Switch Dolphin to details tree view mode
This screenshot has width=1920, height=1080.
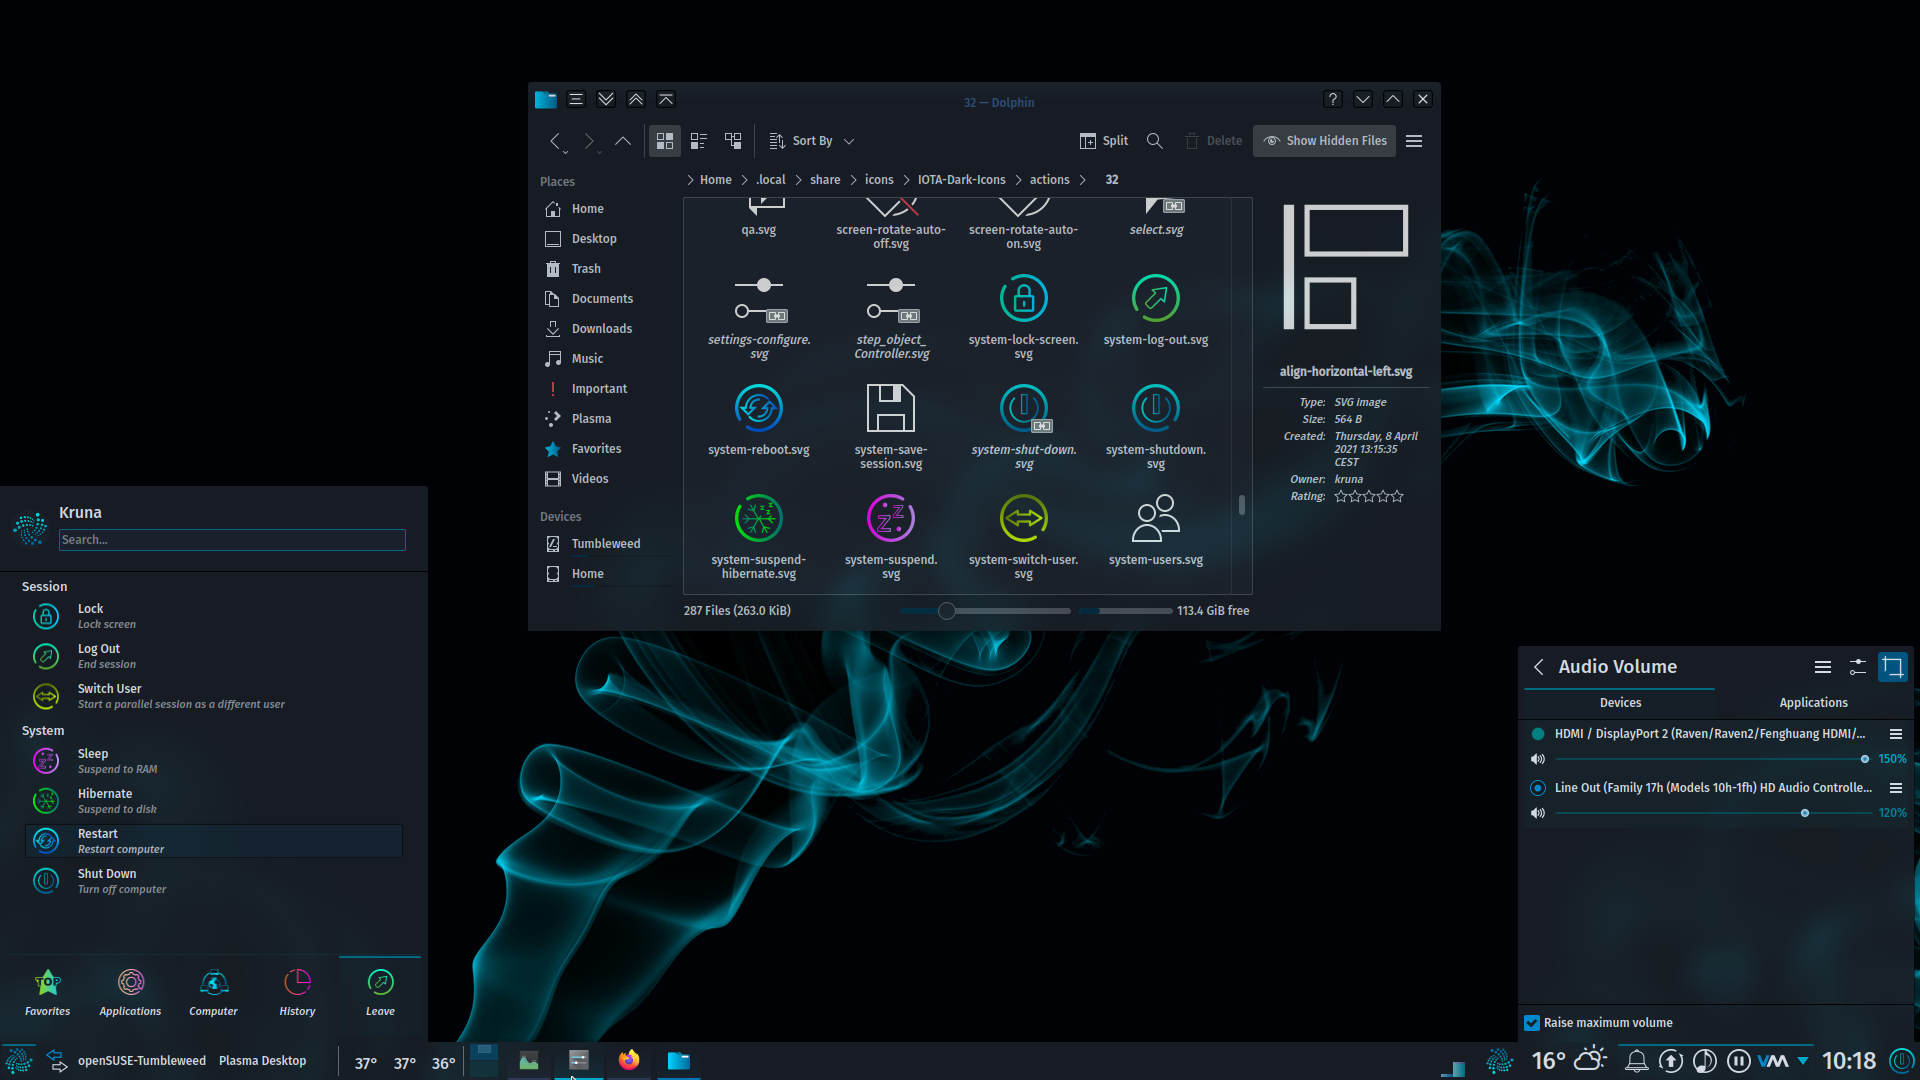[x=733, y=141]
